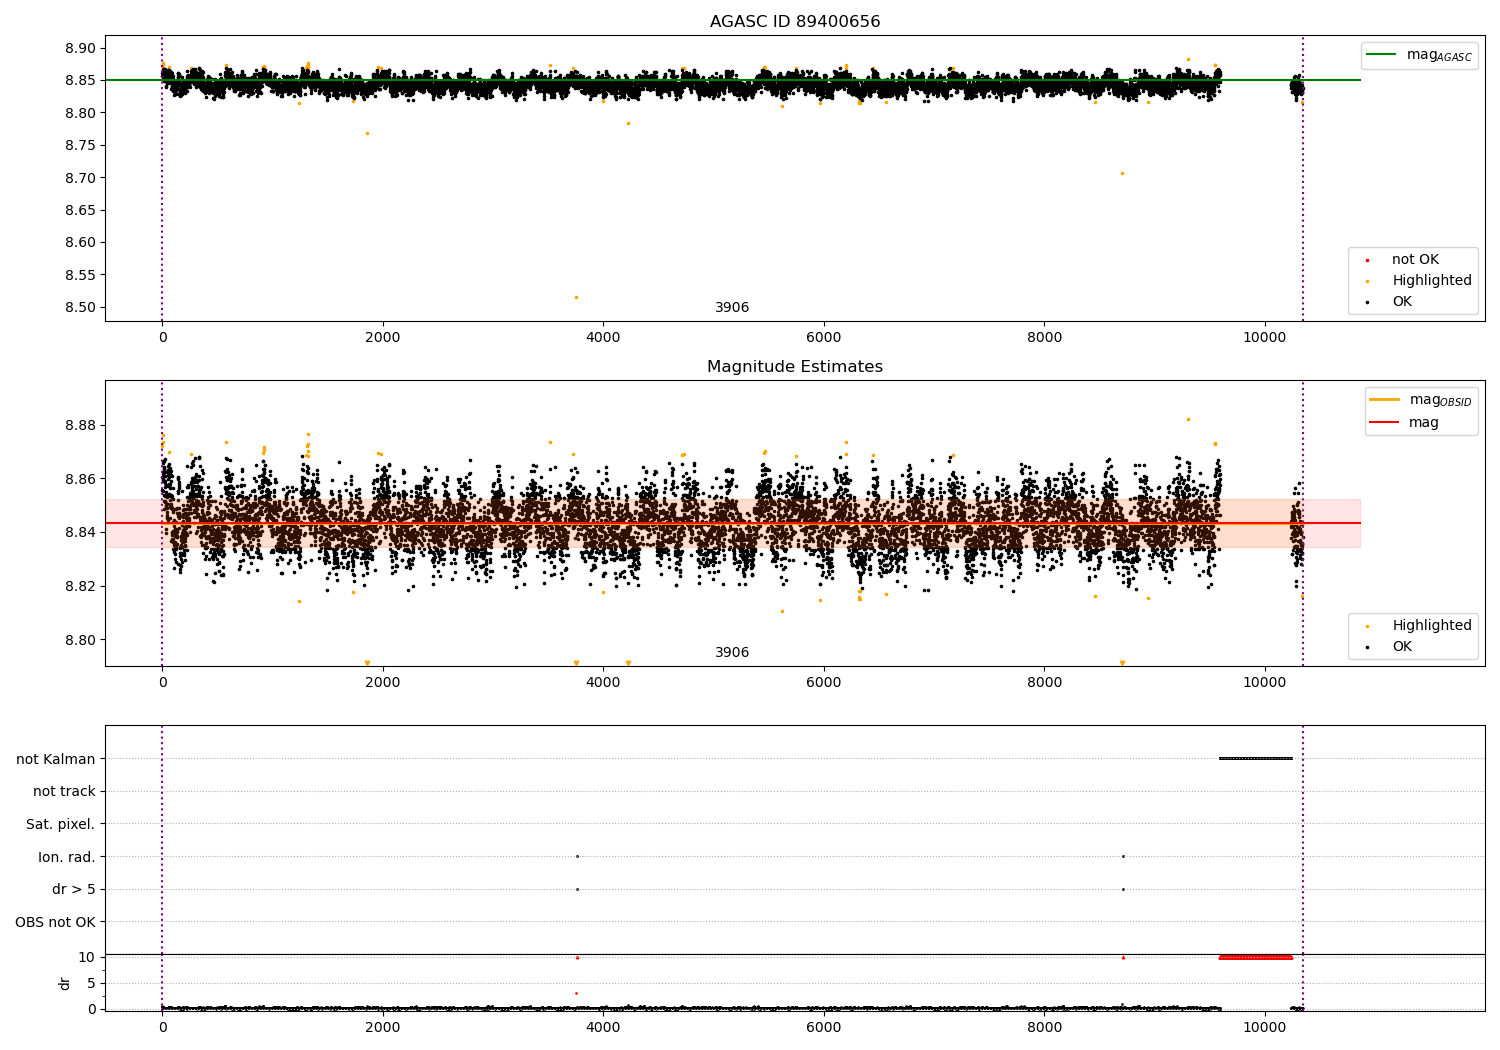Click the 8.75 y-axis tick label

[80, 146]
